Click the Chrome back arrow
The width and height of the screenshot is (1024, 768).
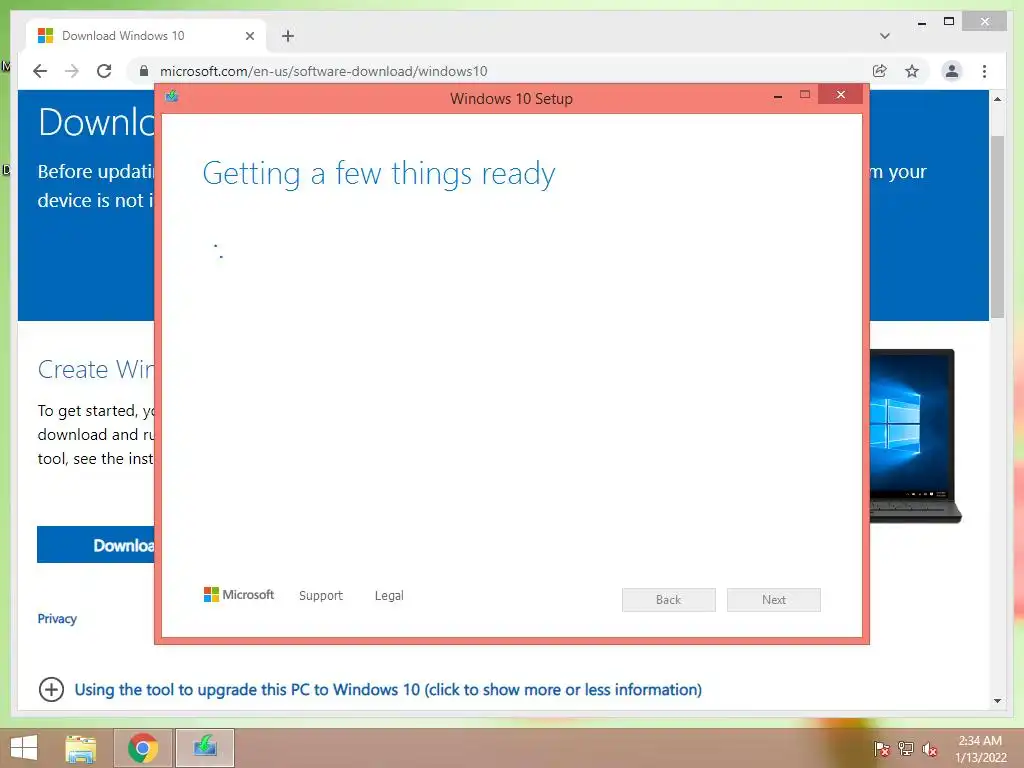click(40, 71)
